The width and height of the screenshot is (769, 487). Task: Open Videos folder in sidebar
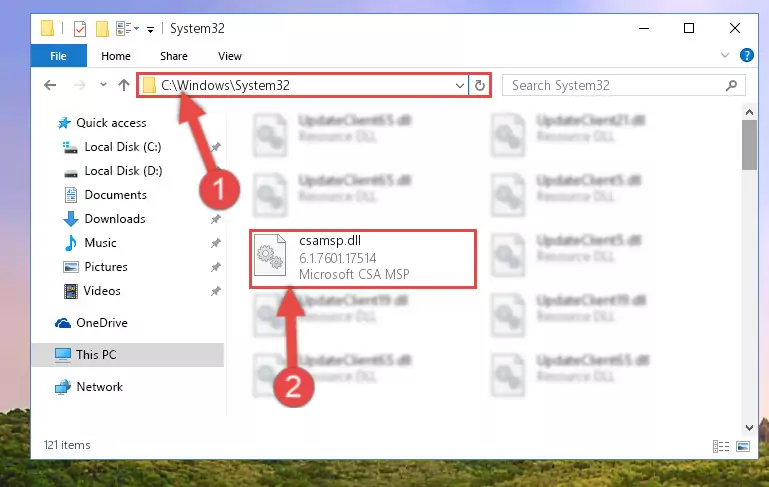(102, 291)
